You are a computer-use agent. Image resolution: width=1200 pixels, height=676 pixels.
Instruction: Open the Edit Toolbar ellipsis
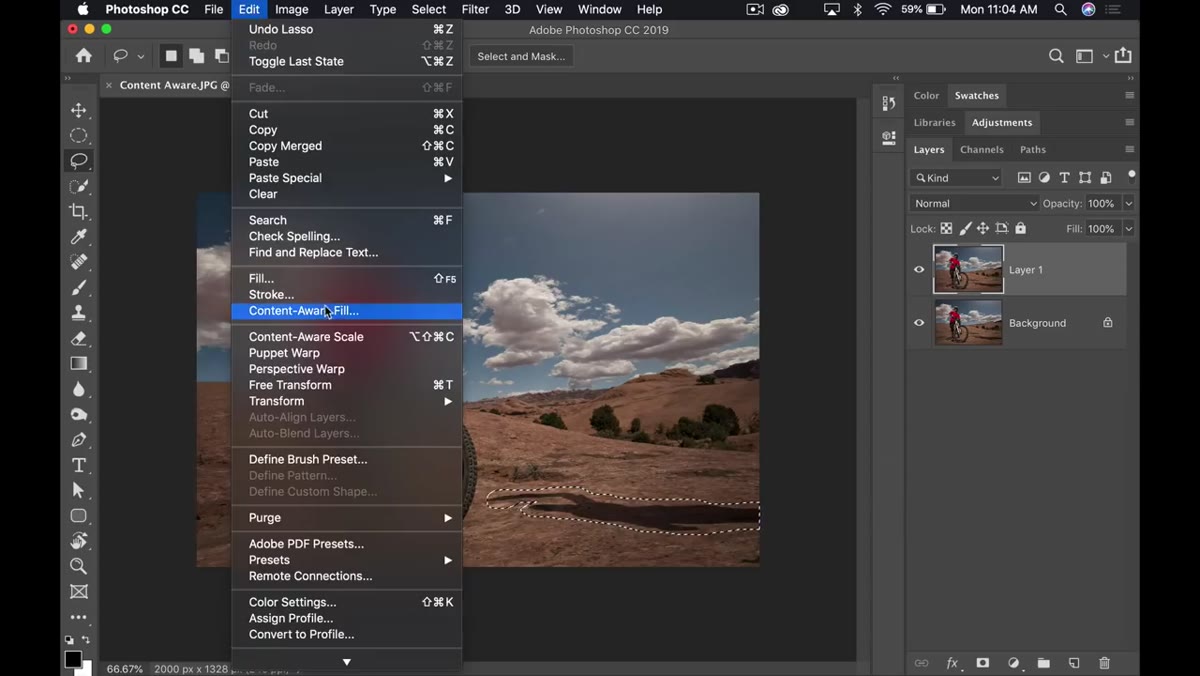coord(79,617)
